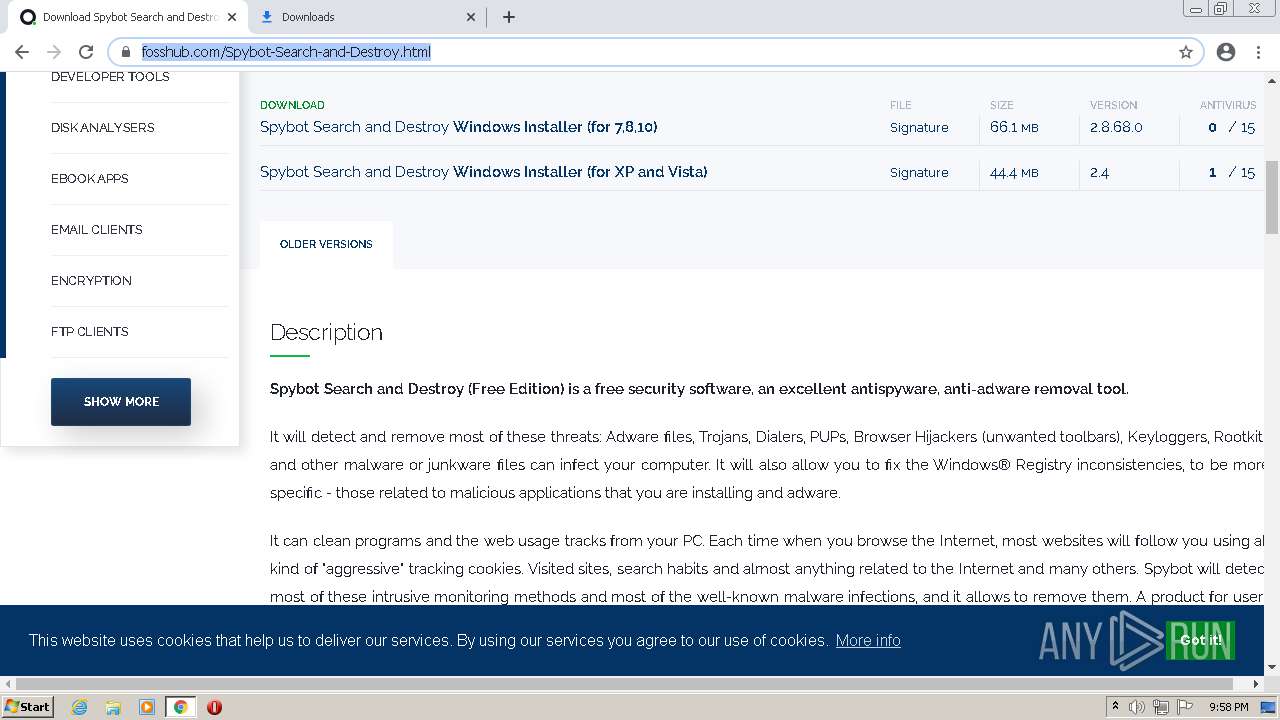
Task: Open Signature for the 7,8,10 installer
Action: click(x=919, y=127)
